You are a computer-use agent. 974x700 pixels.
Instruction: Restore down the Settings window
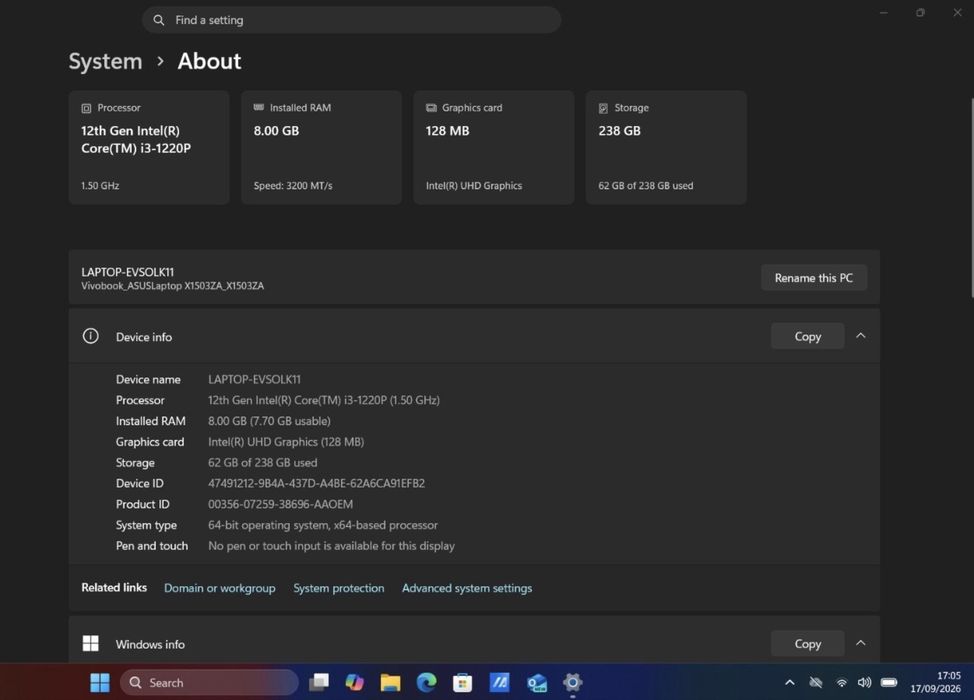tap(920, 12)
